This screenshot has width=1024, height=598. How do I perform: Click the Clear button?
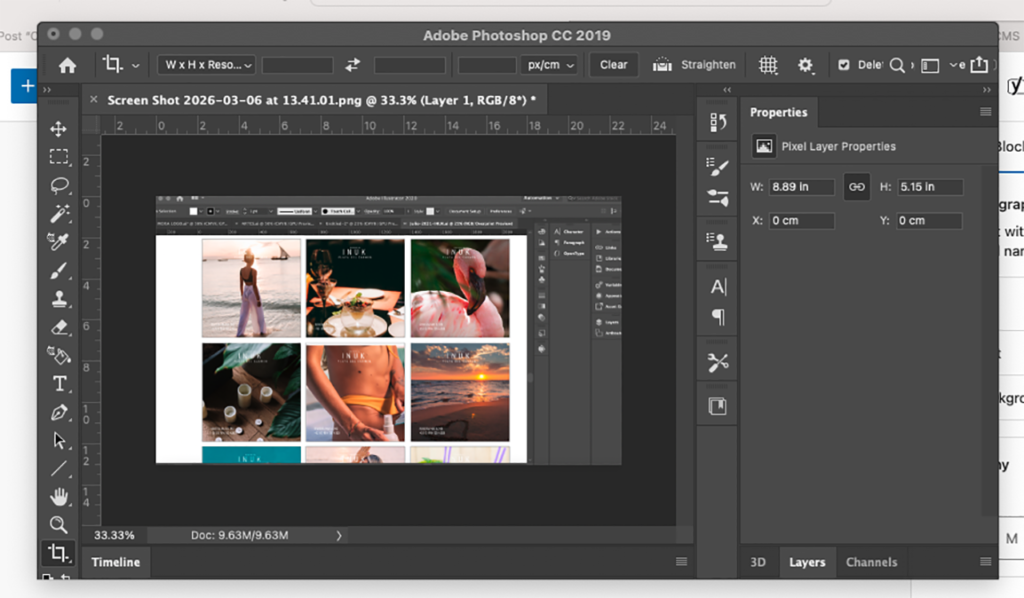click(x=614, y=65)
